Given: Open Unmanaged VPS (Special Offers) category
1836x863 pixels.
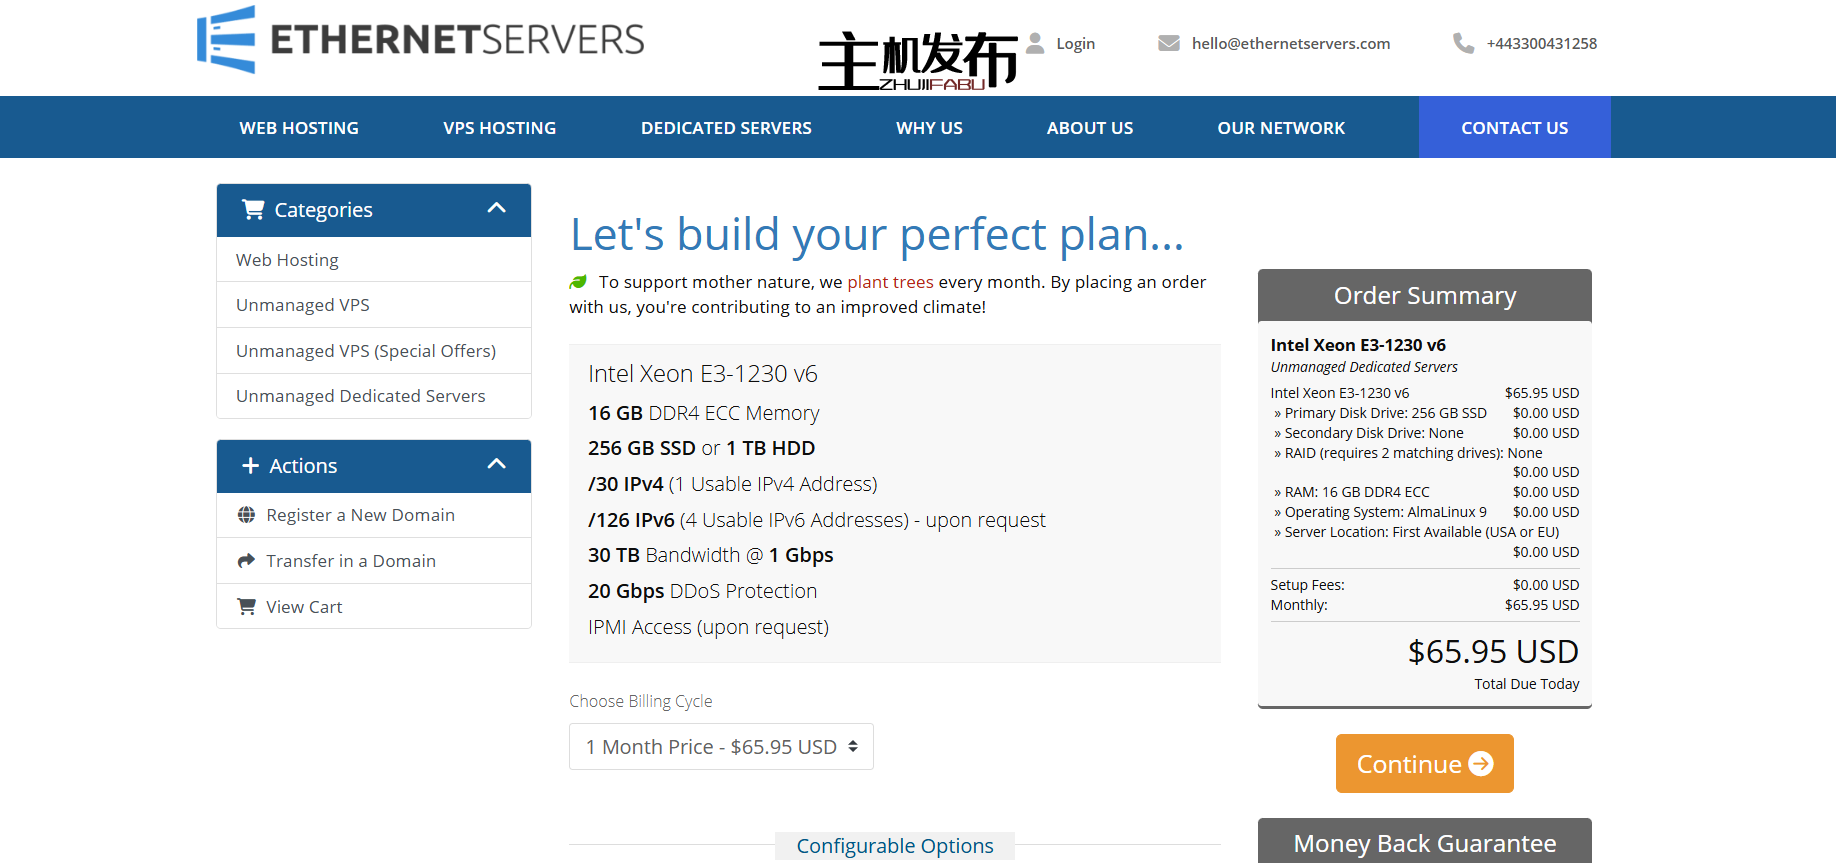Looking at the screenshot, I should click(366, 351).
